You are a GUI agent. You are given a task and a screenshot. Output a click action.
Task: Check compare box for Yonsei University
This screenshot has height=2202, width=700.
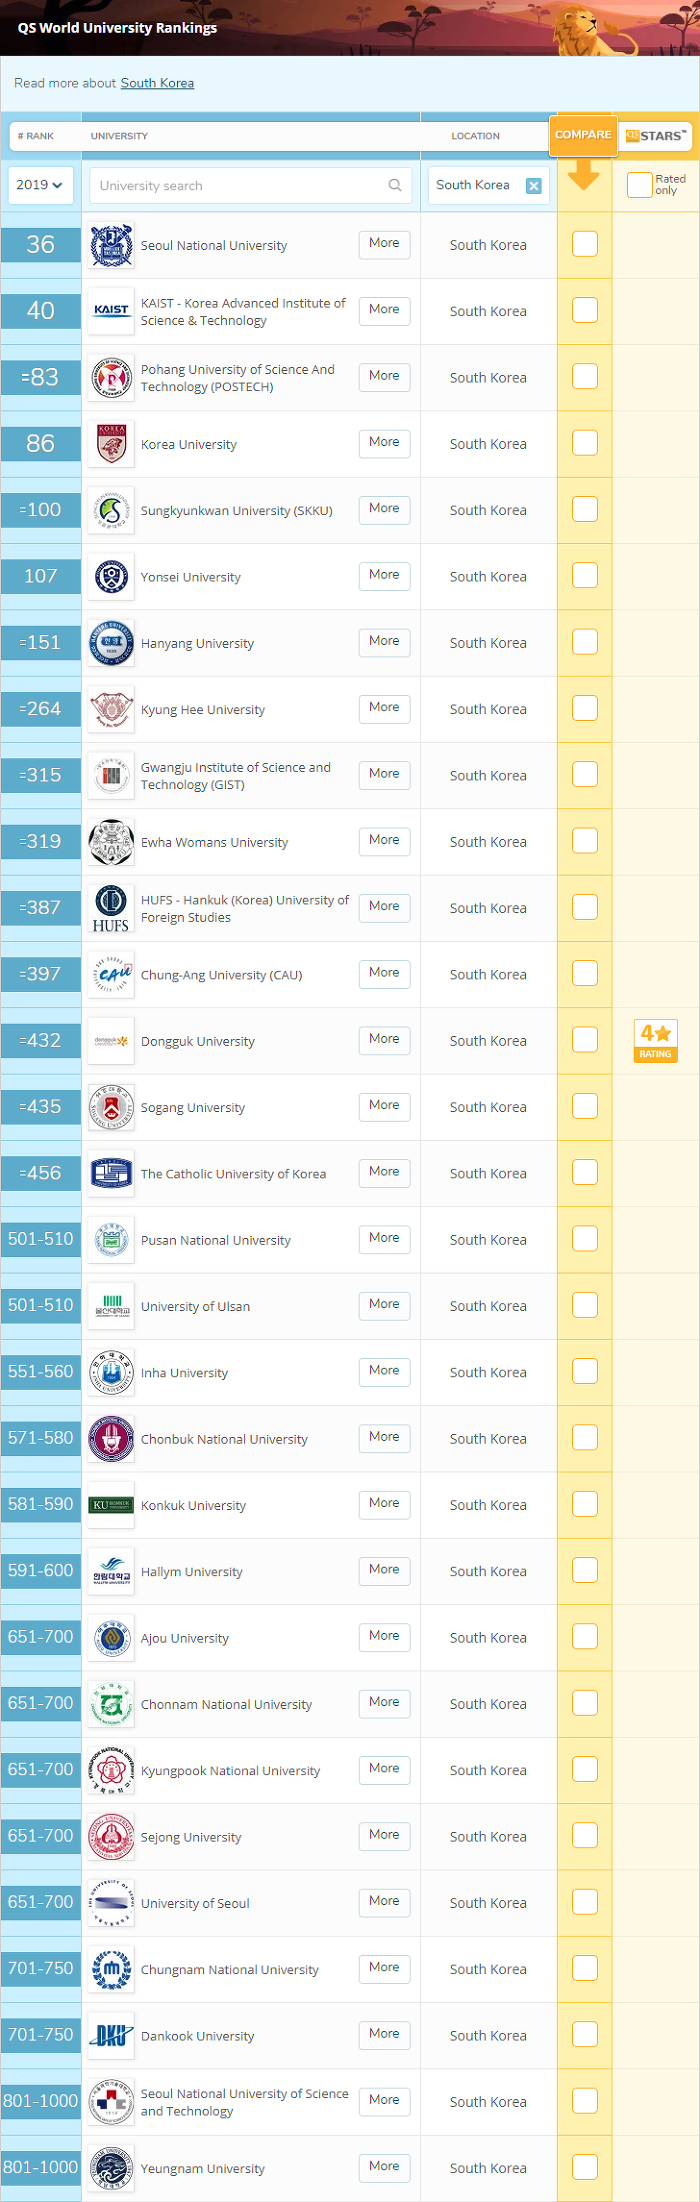click(x=585, y=575)
